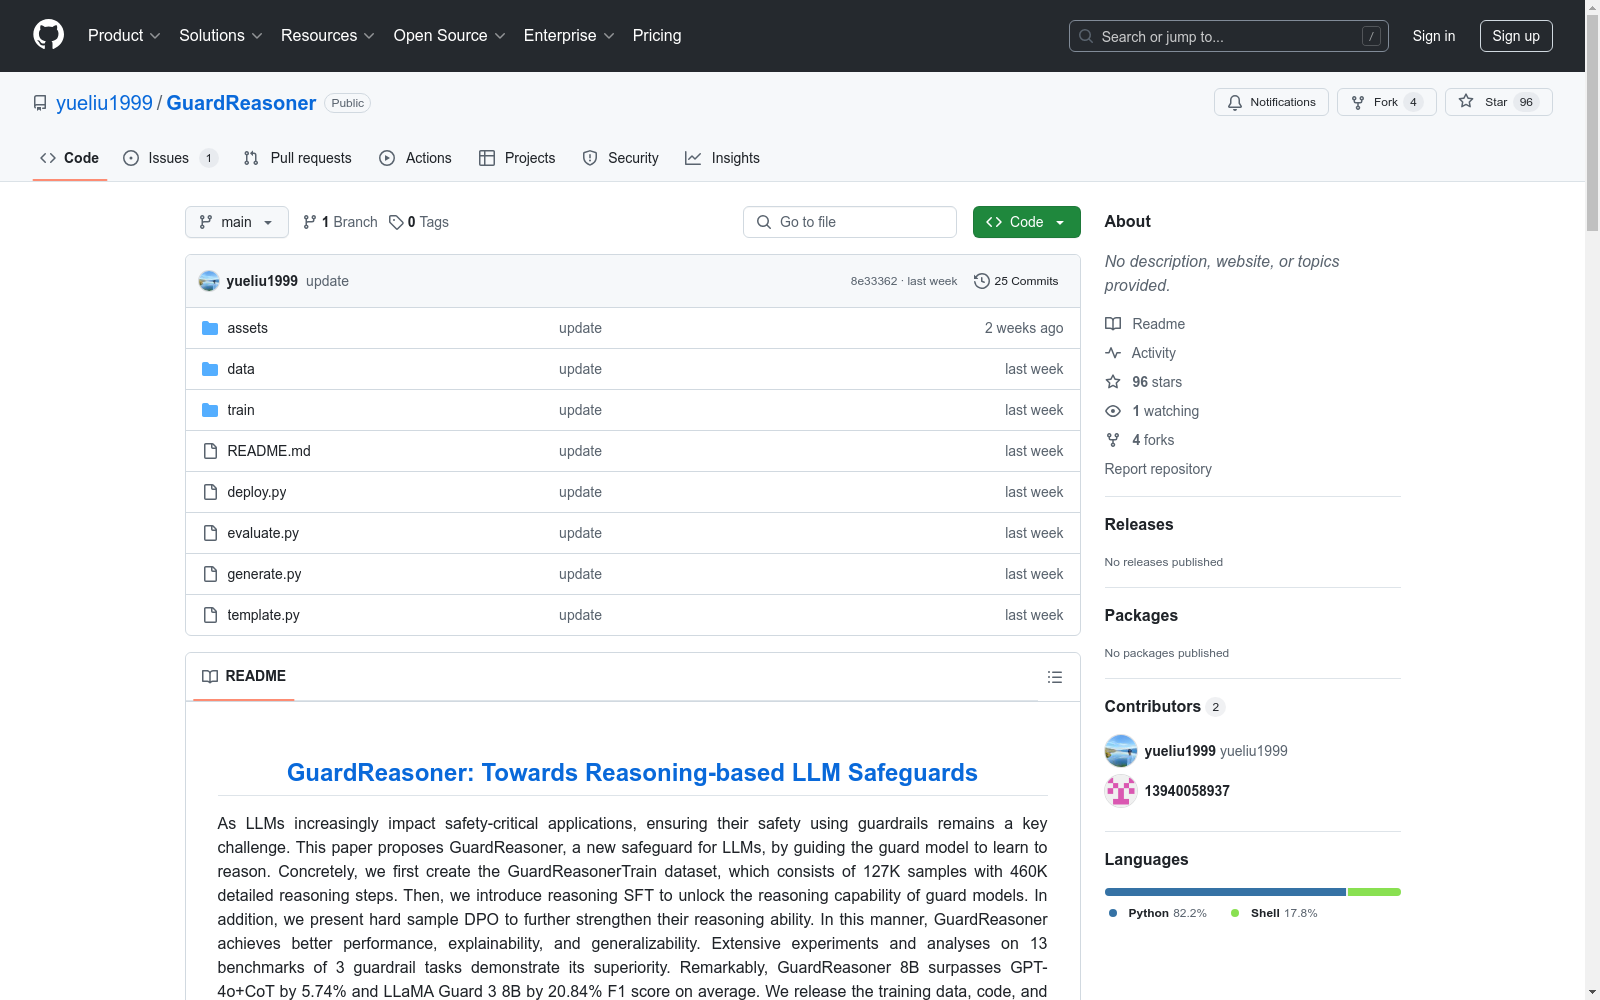
Task: Click the generate.py file icon
Action: 210,574
